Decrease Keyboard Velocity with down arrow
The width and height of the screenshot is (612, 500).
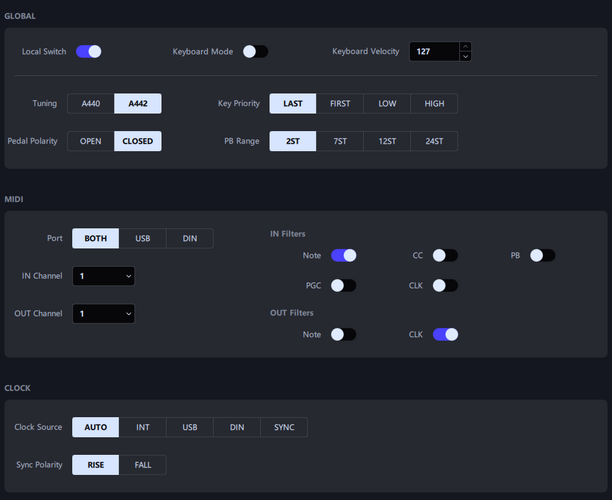coord(465,56)
